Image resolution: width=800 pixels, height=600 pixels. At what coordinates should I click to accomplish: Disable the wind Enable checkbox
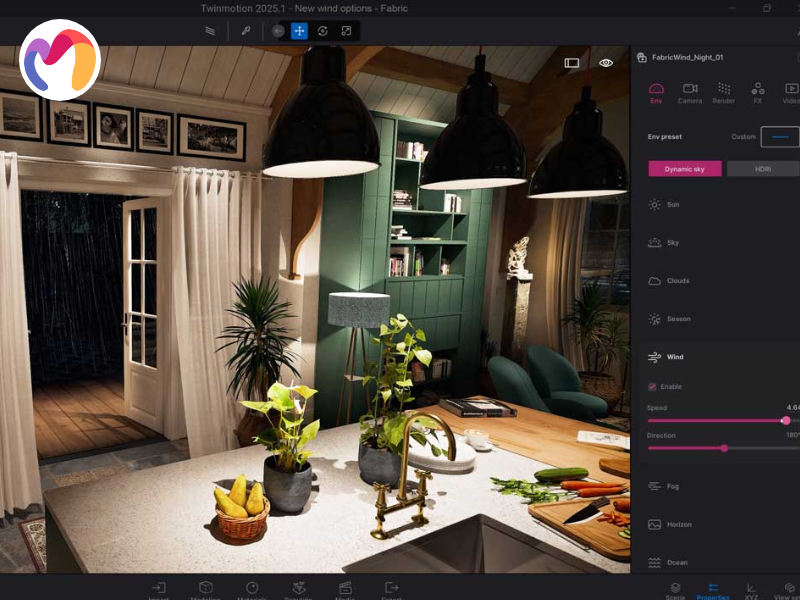pyautogui.click(x=653, y=386)
